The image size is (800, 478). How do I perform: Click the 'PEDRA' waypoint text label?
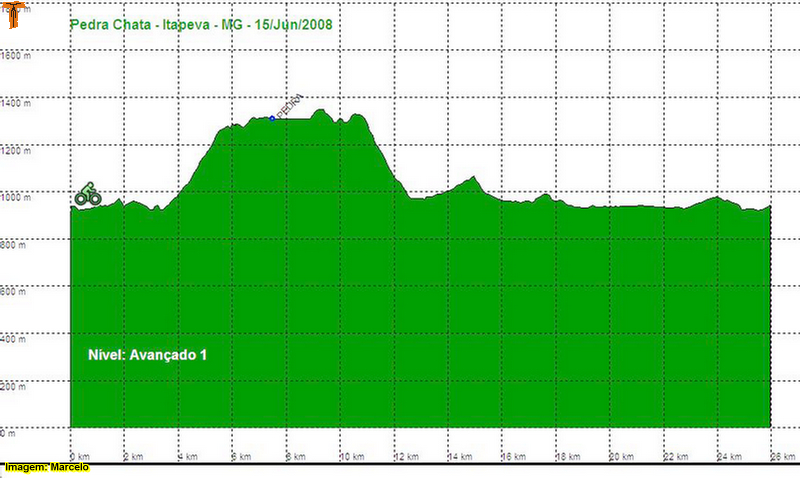pyautogui.click(x=289, y=106)
